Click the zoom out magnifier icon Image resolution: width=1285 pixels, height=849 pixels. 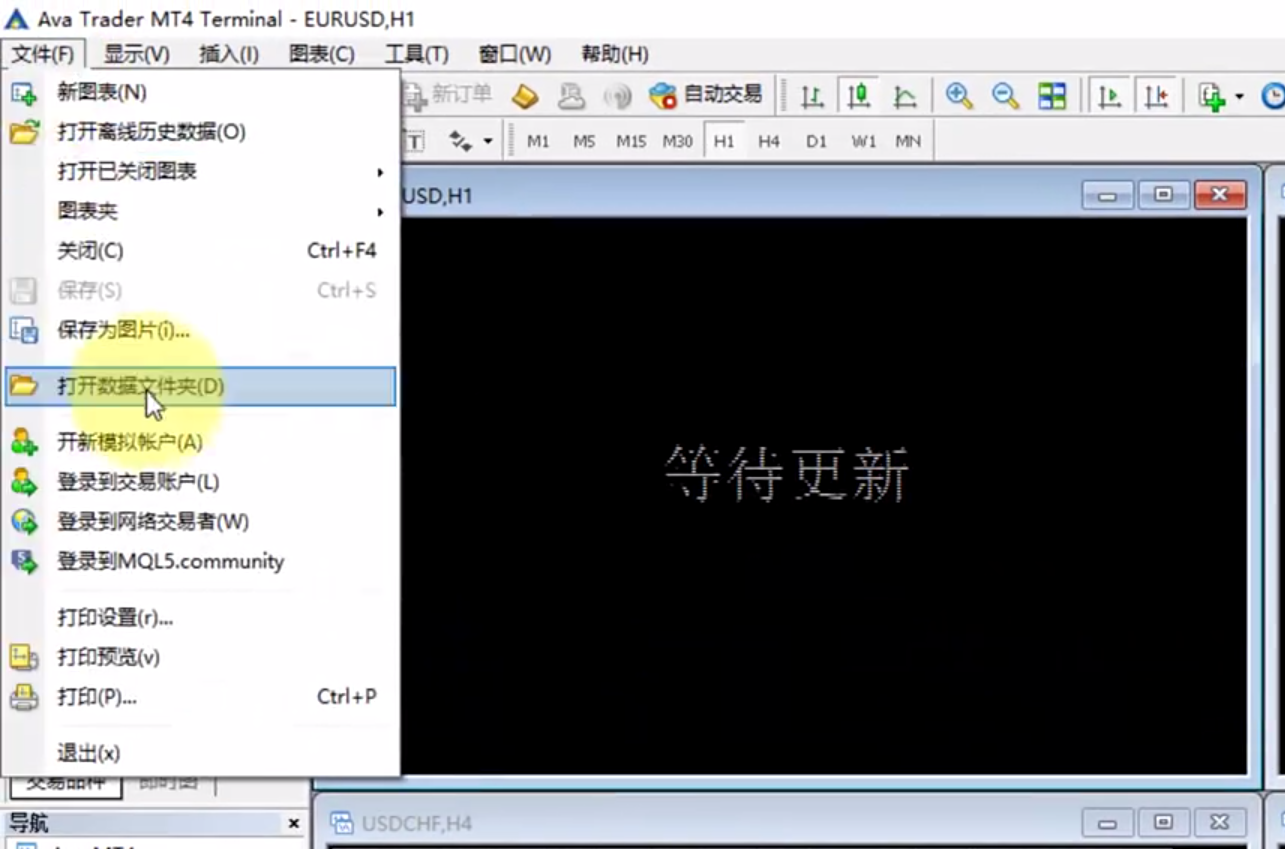pyautogui.click(x=1005, y=96)
